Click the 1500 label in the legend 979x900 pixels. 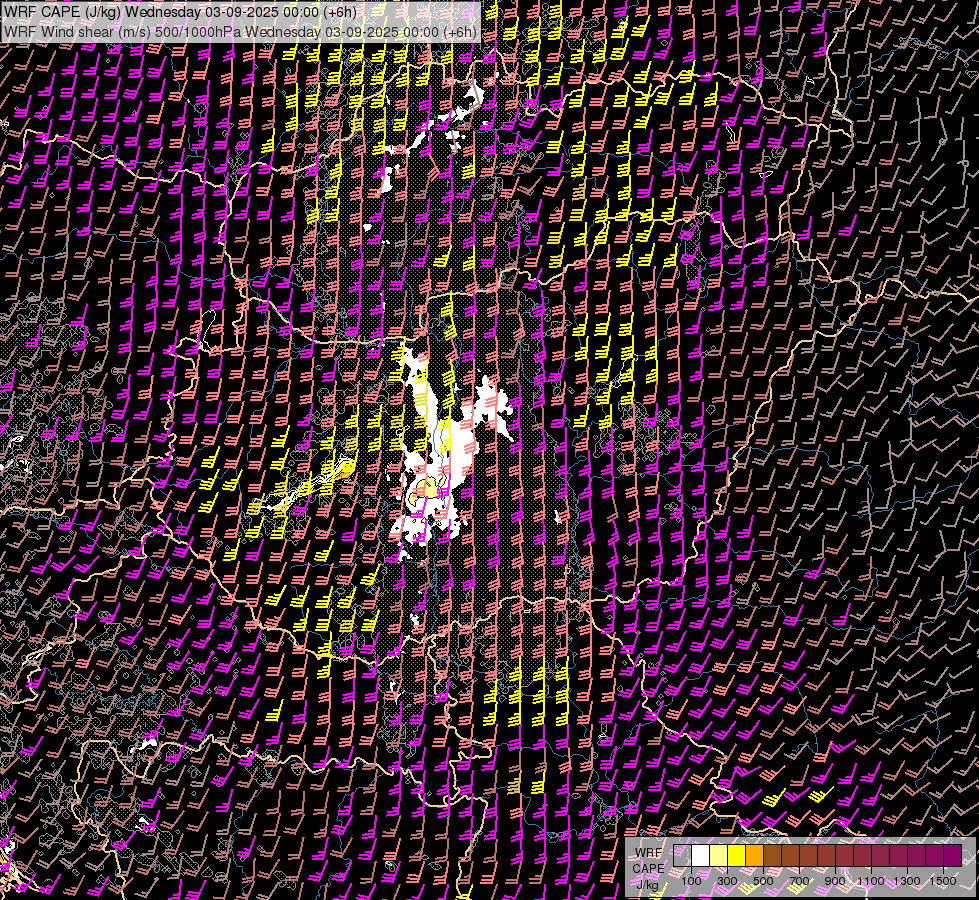(943, 881)
